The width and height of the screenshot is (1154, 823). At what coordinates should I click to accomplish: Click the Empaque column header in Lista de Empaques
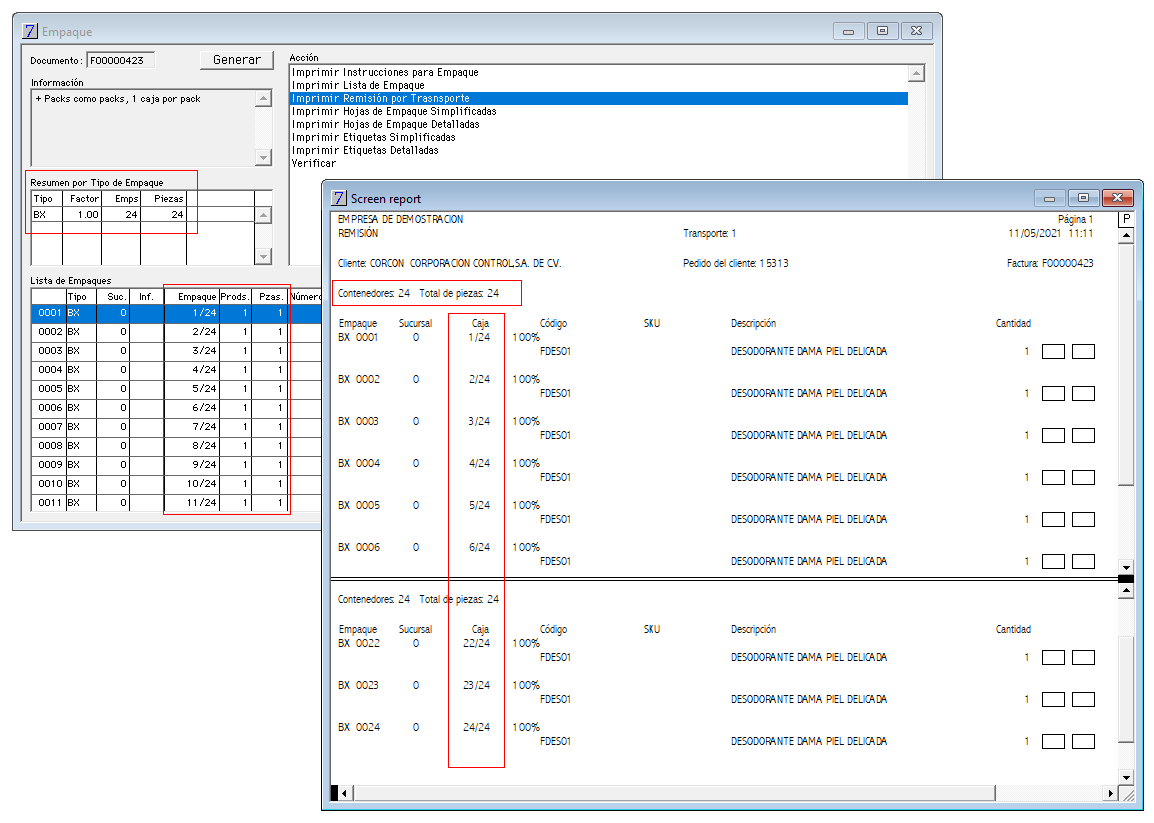(x=191, y=297)
